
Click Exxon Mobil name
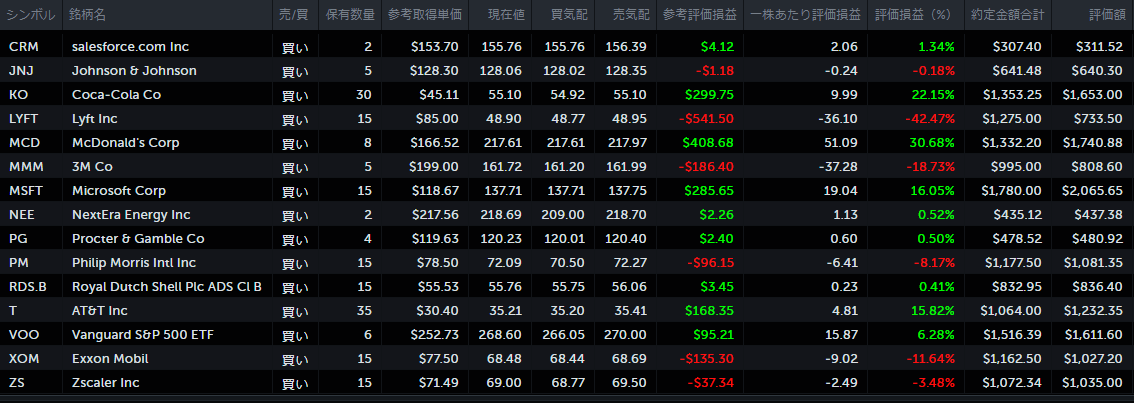click(108, 358)
